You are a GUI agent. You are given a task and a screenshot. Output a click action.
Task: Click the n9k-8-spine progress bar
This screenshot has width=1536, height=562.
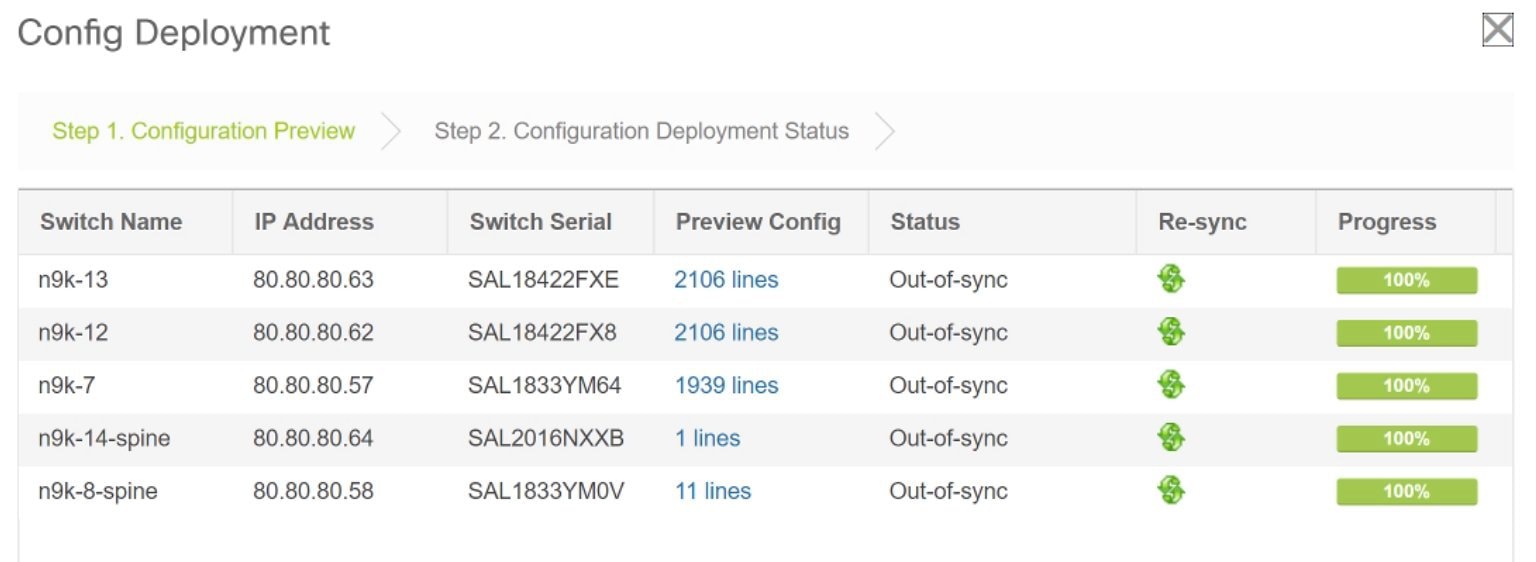click(1406, 492)
